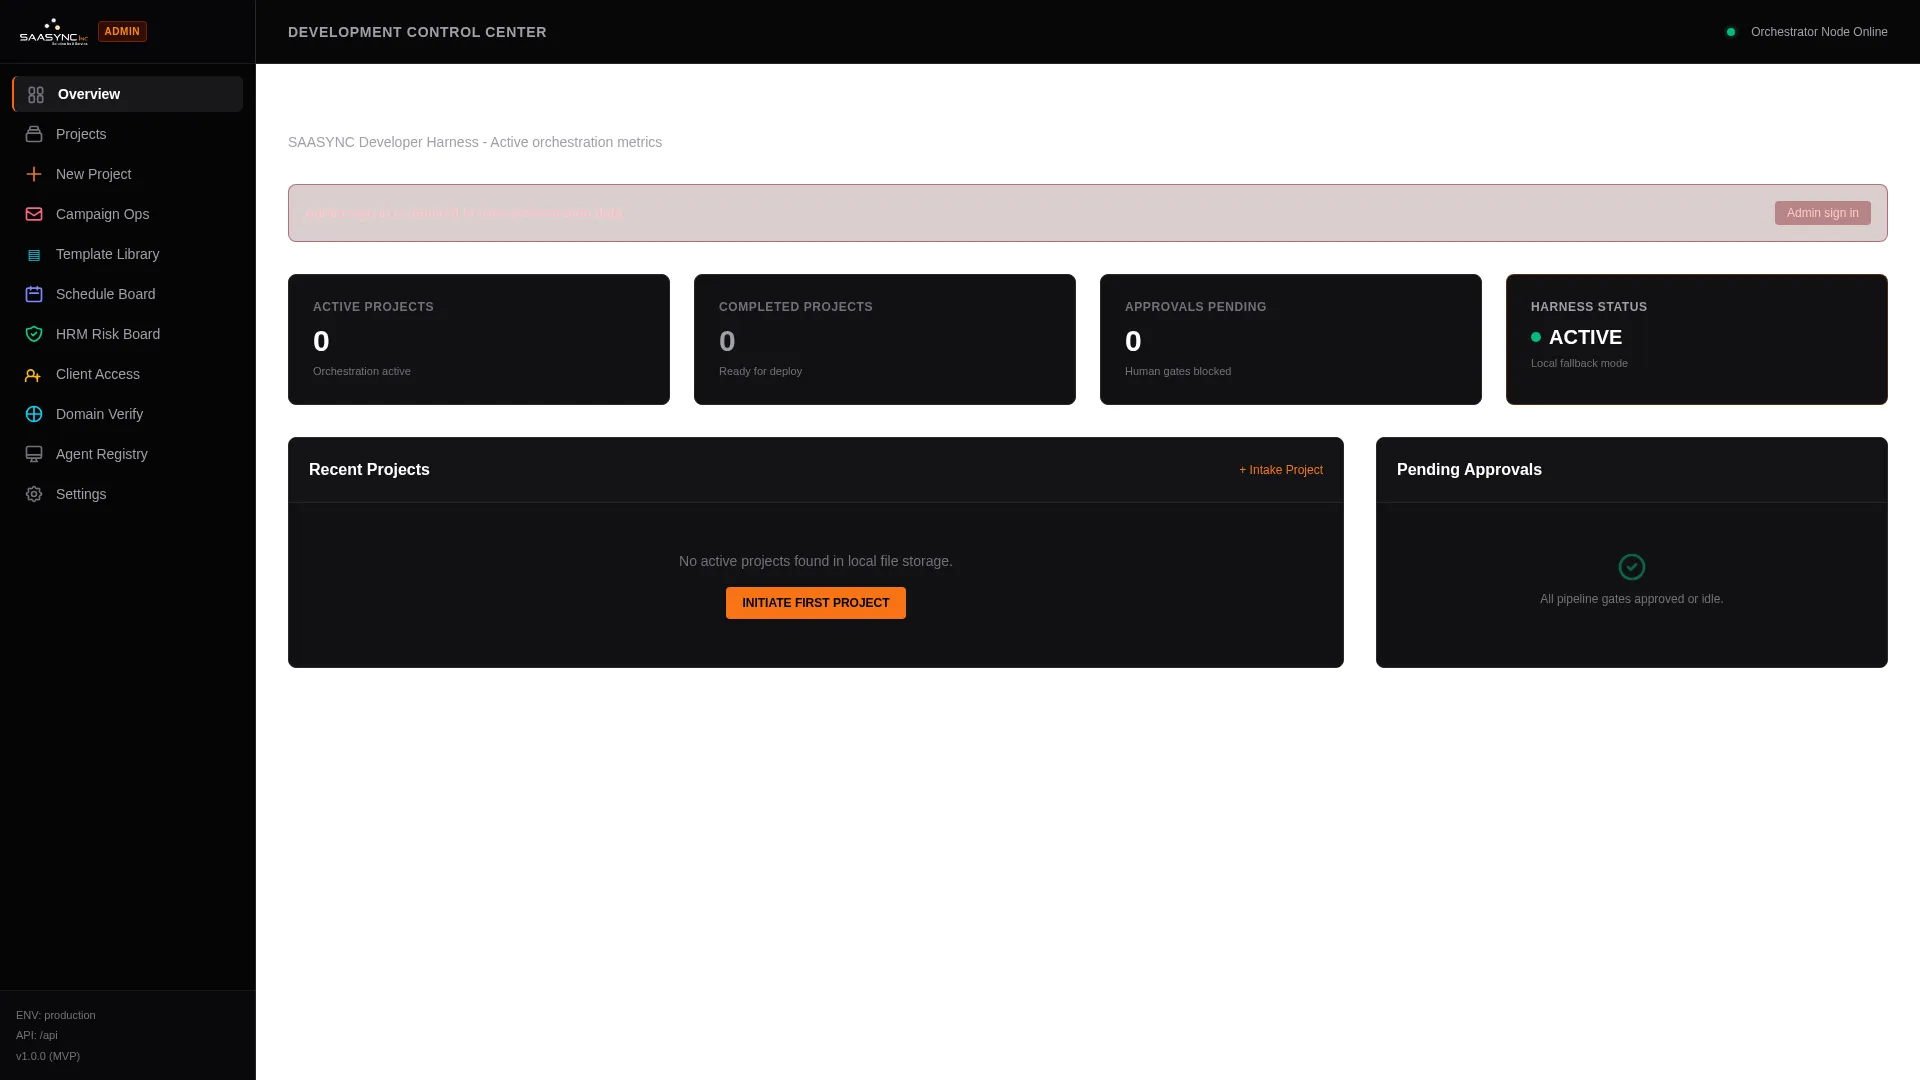Open the Settings page
The width and height of the screenshot is (1920, 1080).
[128, 494]
